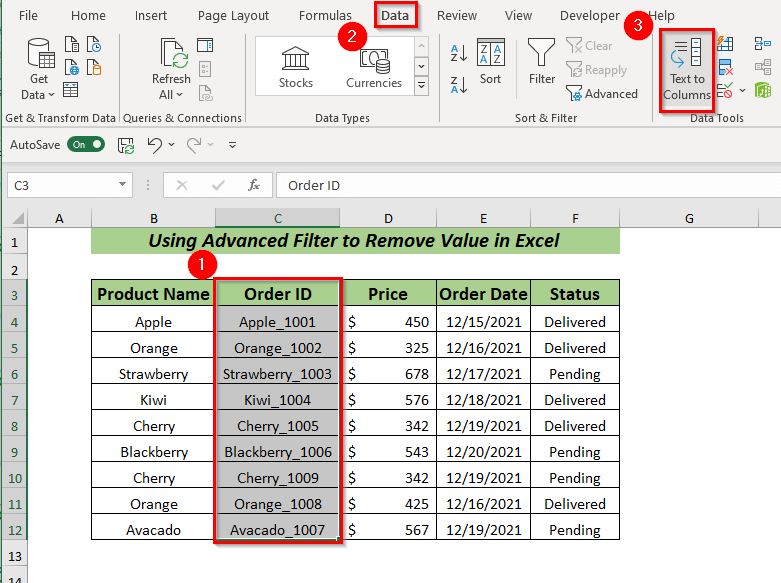Image resolution: width=781 pixels, height=583 pixels.
Task: Click the Save icon in quick access toolbar
Action: coord(126,146)
